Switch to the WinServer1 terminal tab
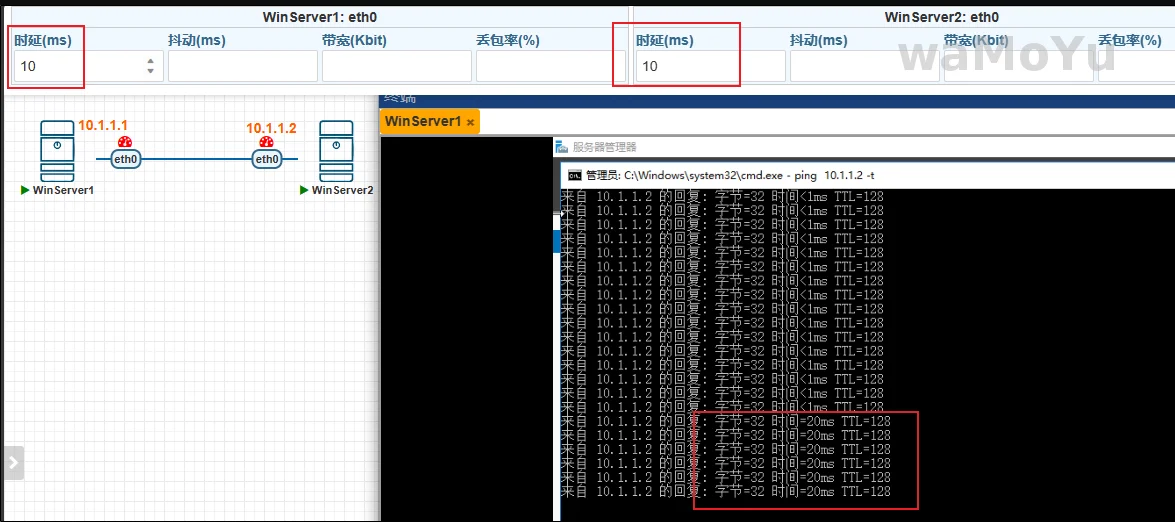This screenshot has height=522, width=1175. (422, 121)
